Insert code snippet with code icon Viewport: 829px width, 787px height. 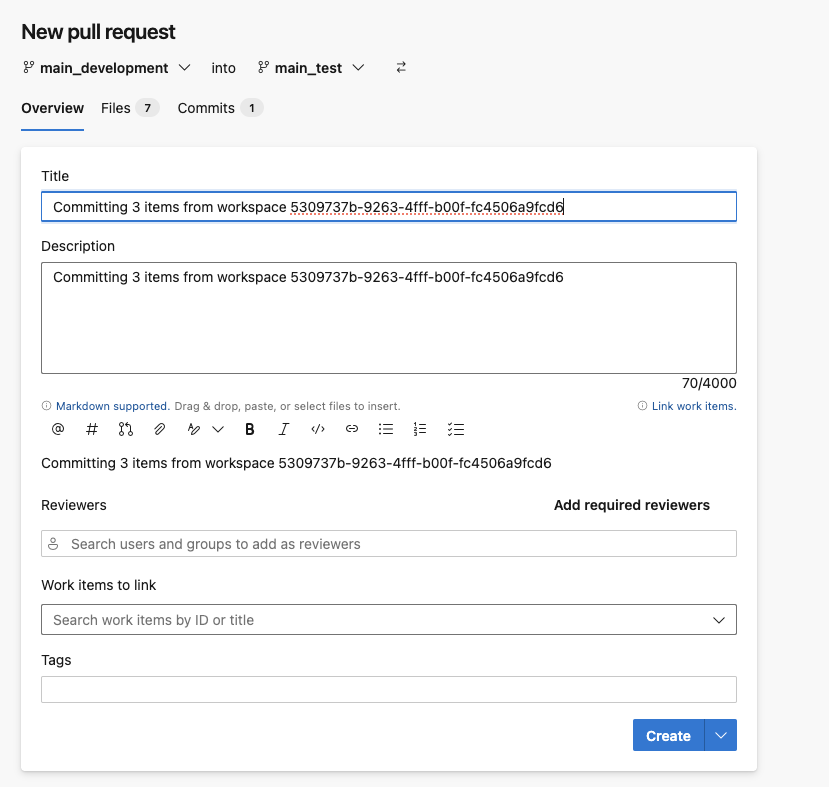coord(318,429)
